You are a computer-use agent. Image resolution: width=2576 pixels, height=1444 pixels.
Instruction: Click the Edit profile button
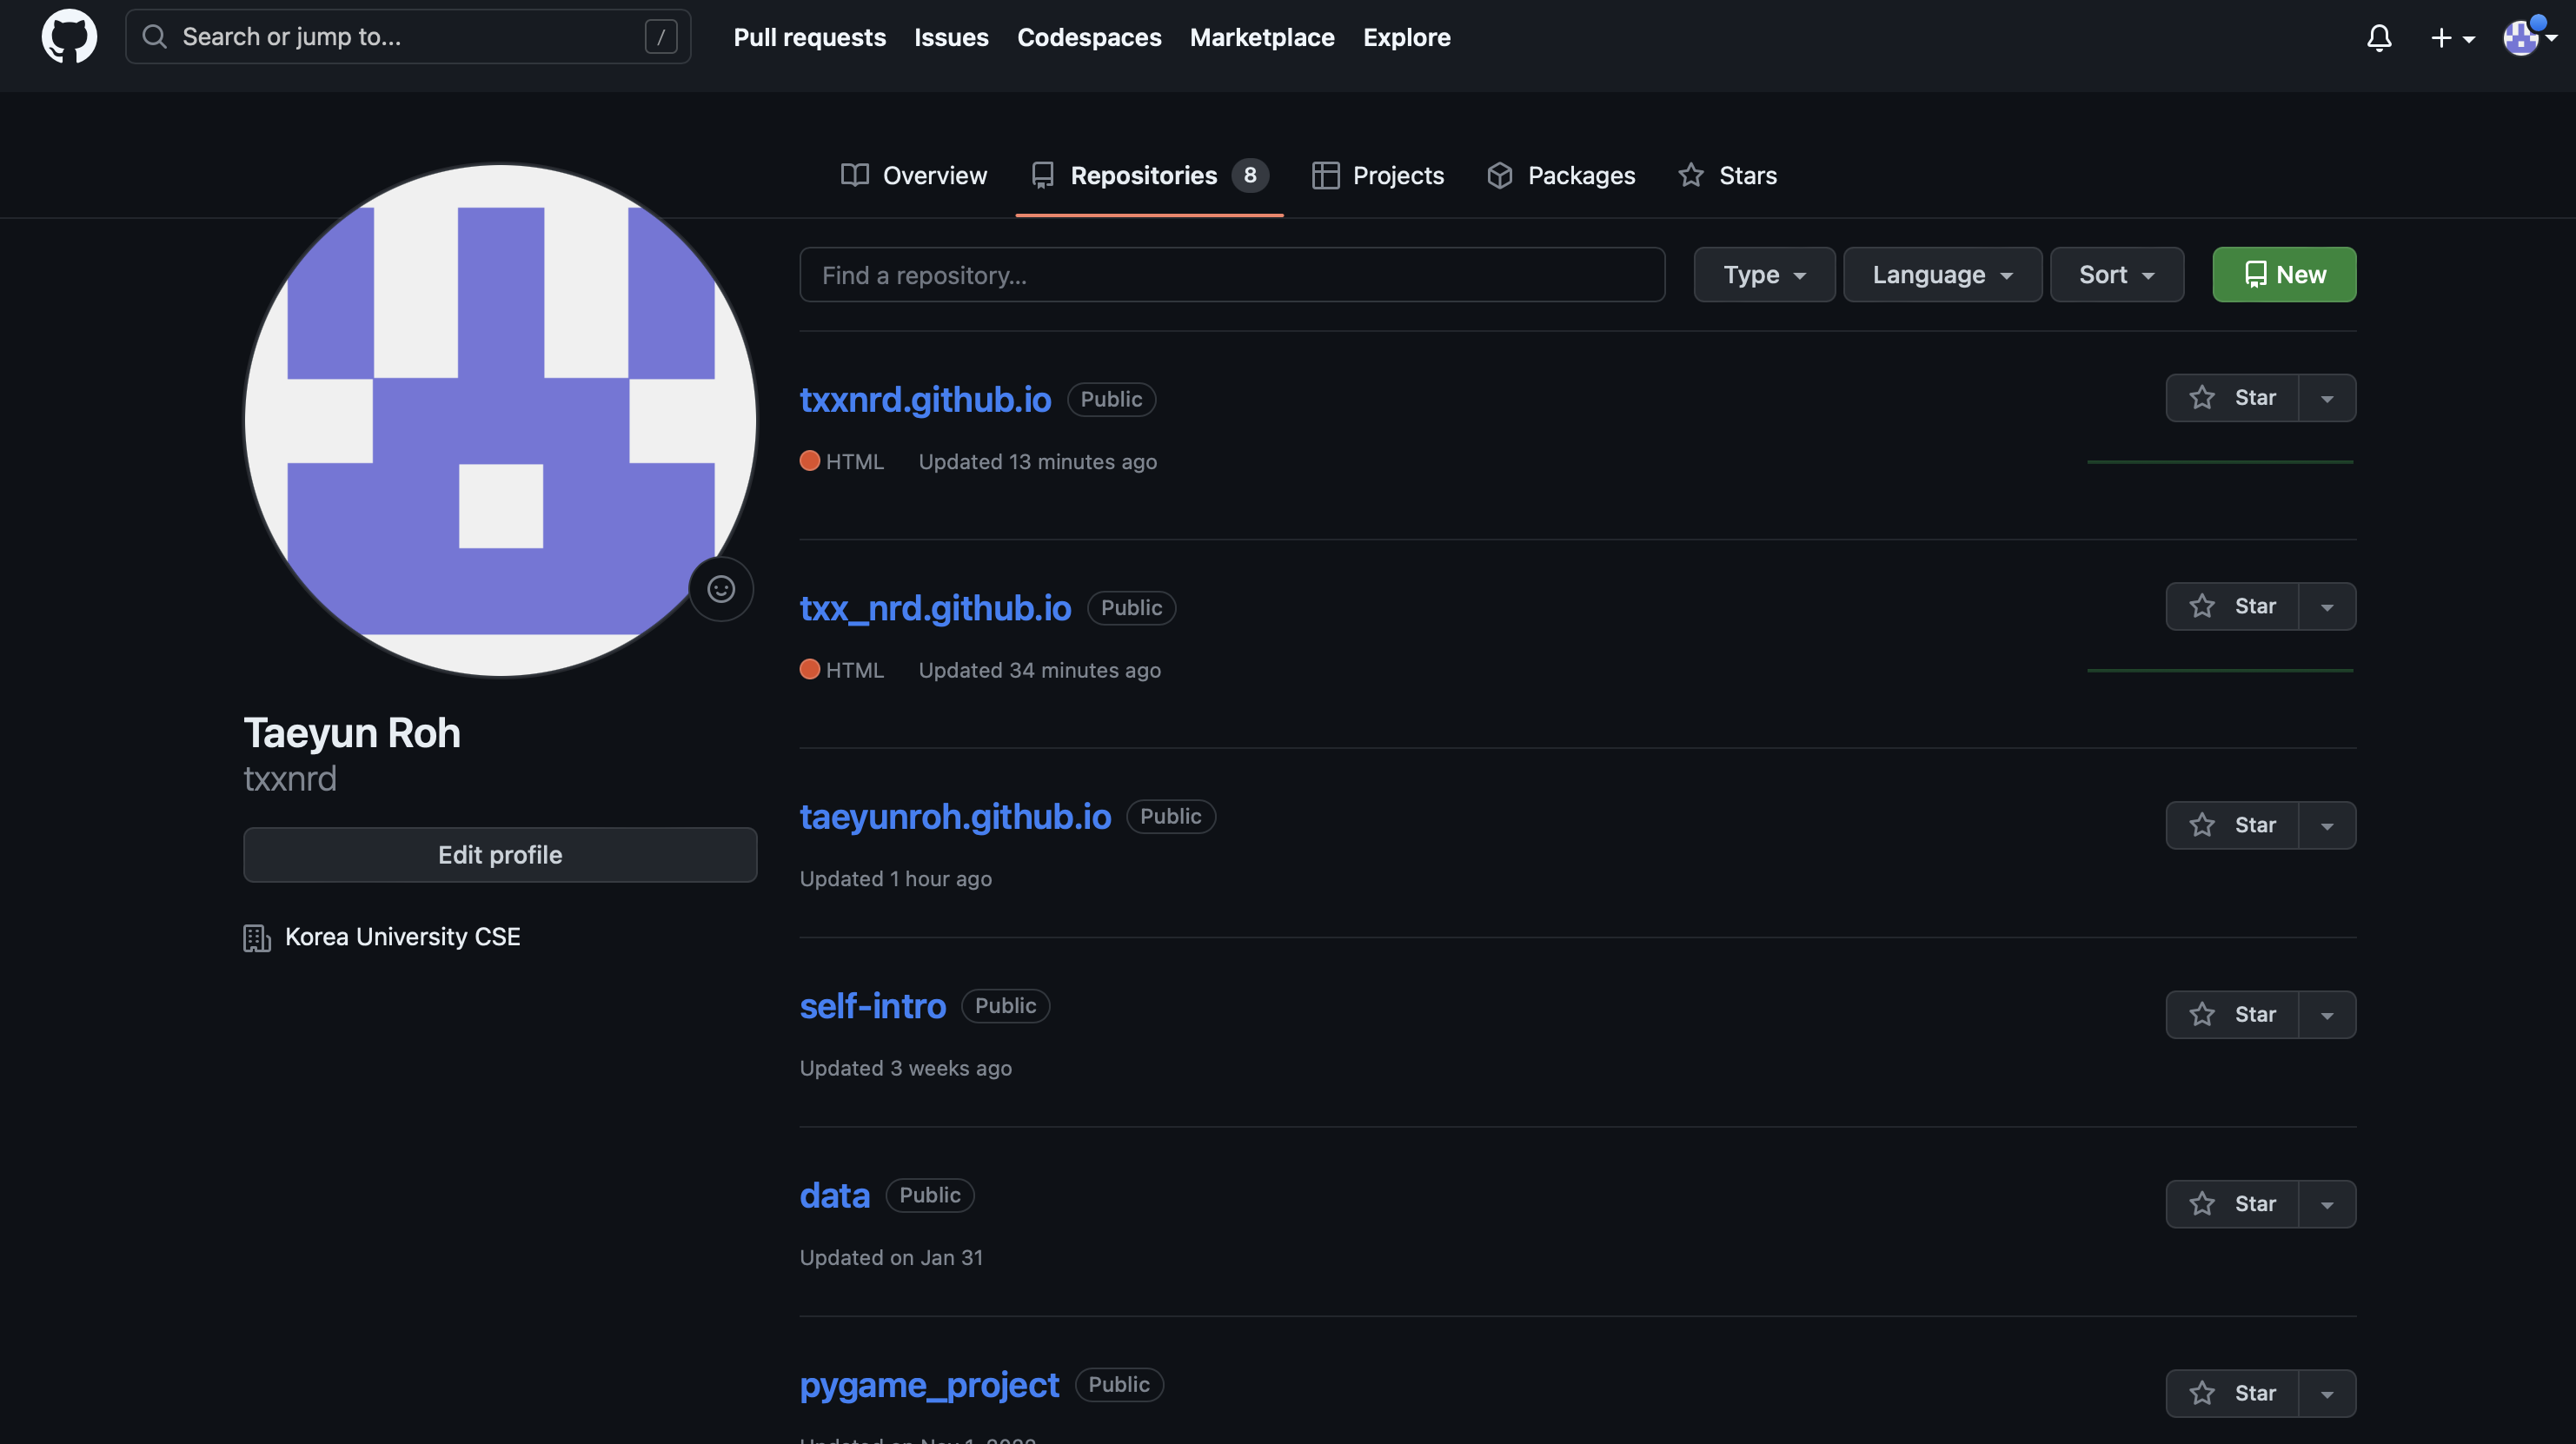(500, 855)
